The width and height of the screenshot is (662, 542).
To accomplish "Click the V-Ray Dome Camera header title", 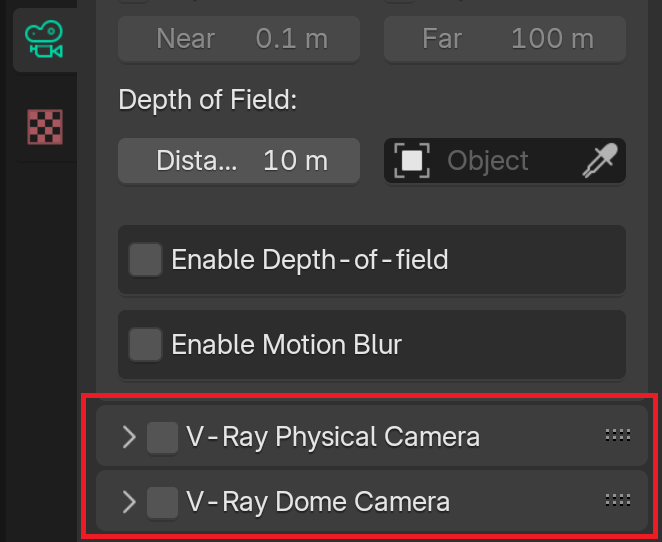I will [318, 502].
